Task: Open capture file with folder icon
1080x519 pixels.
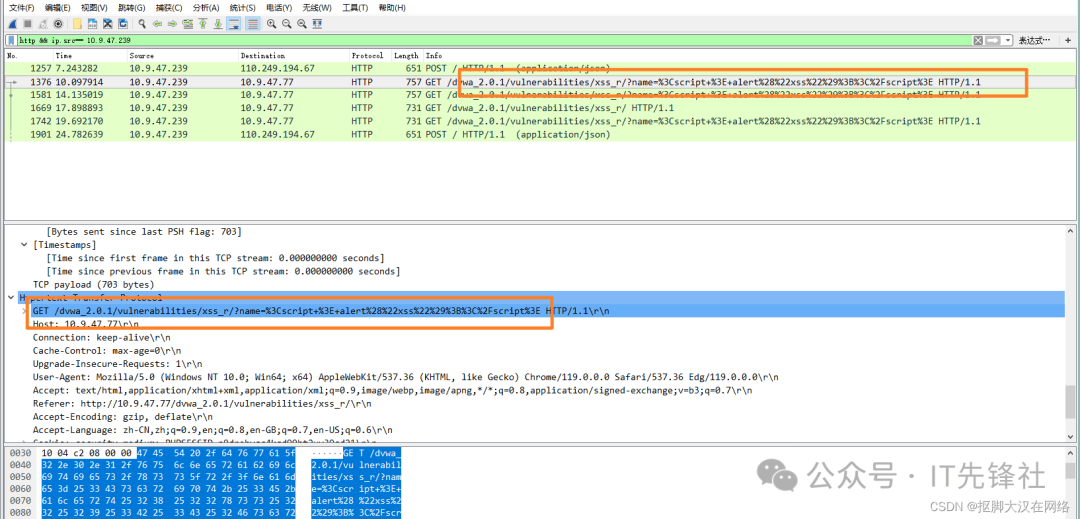Action: [79, 23]
